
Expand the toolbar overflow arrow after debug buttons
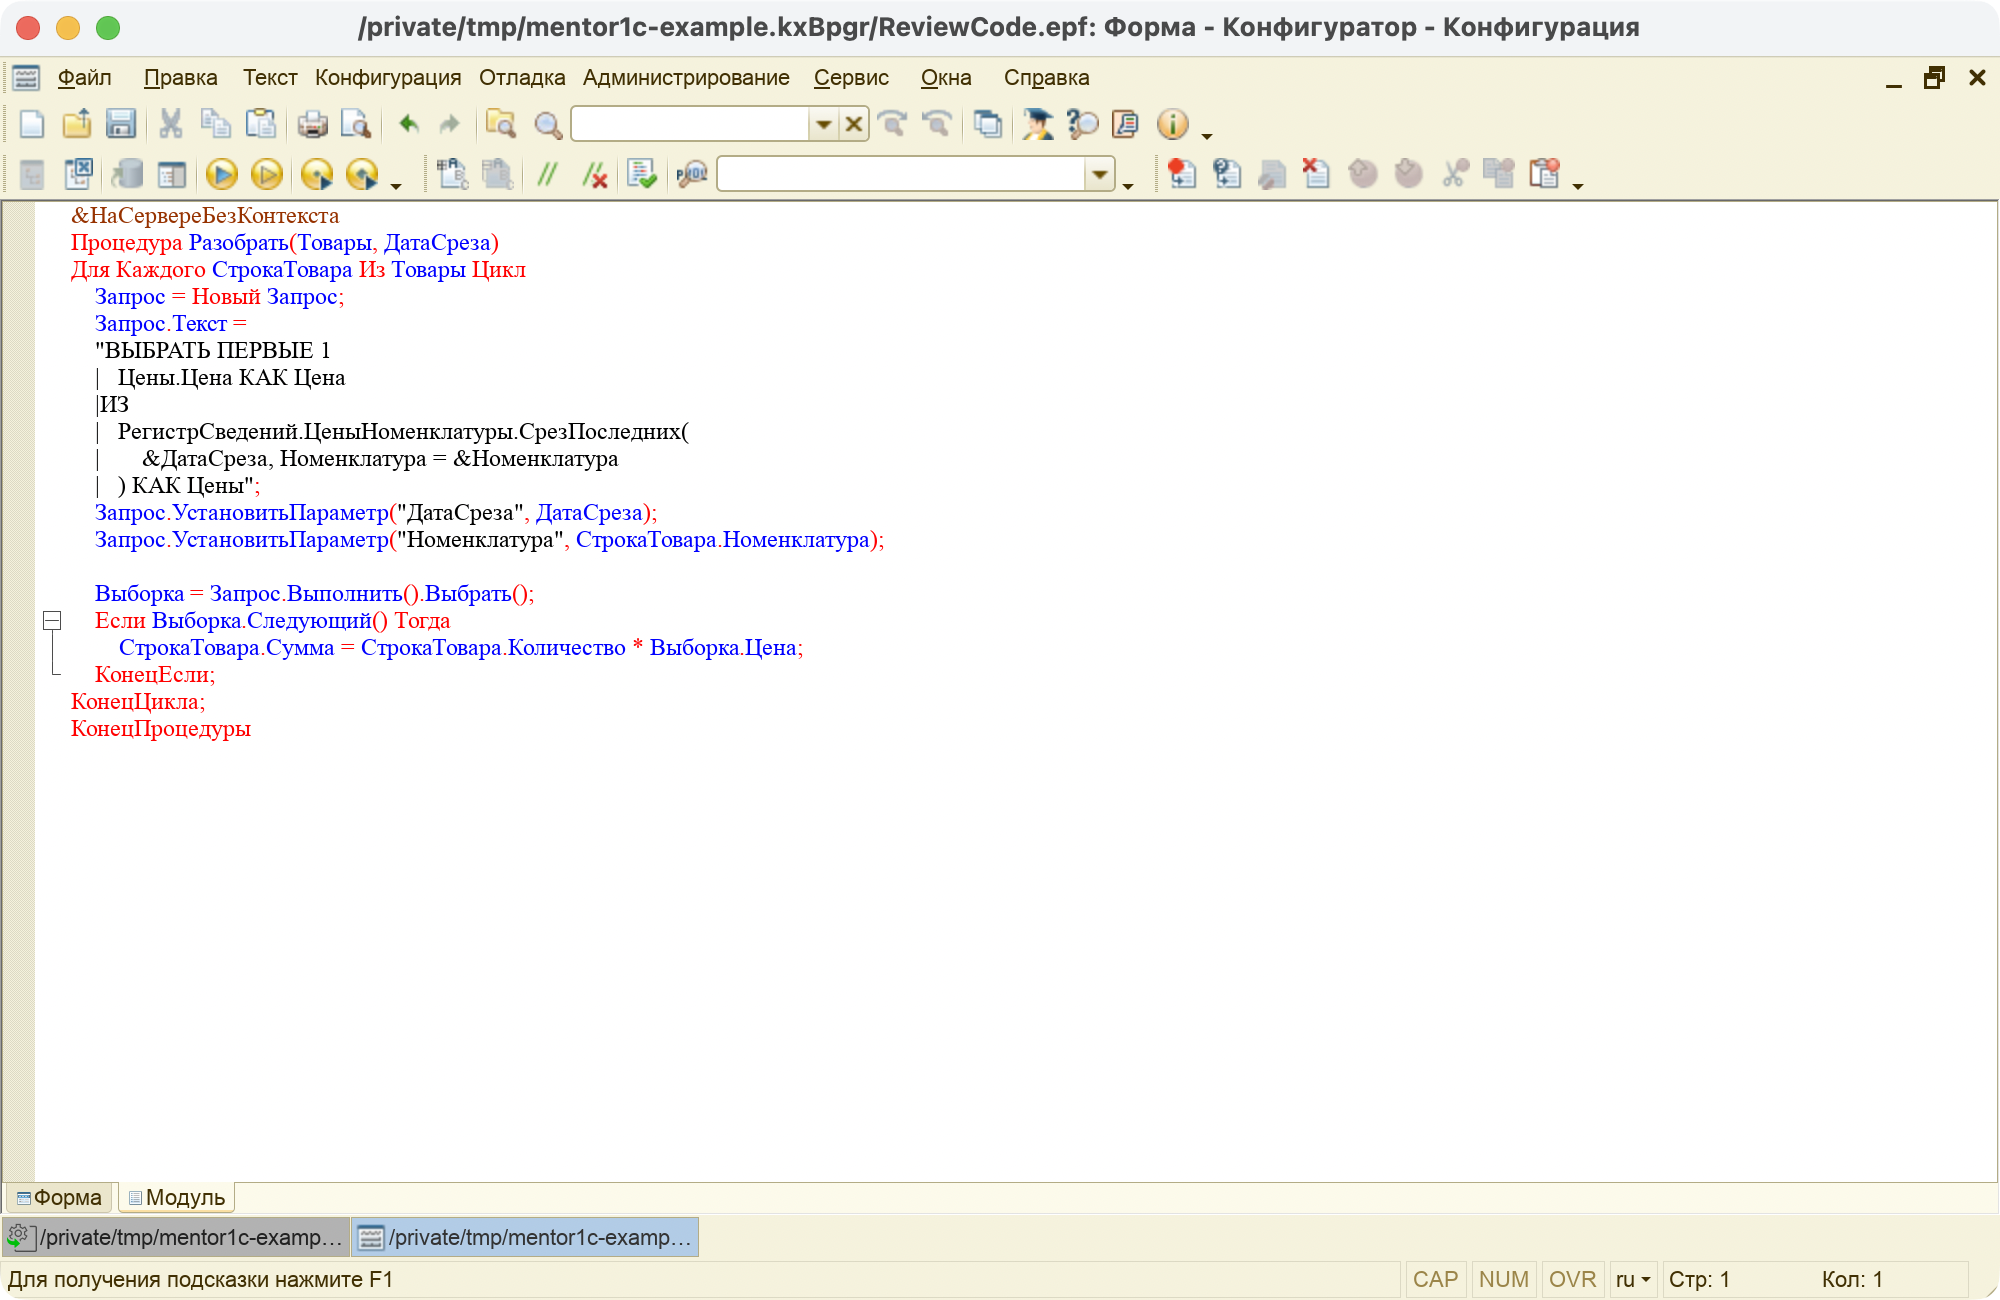coord(396,186)
